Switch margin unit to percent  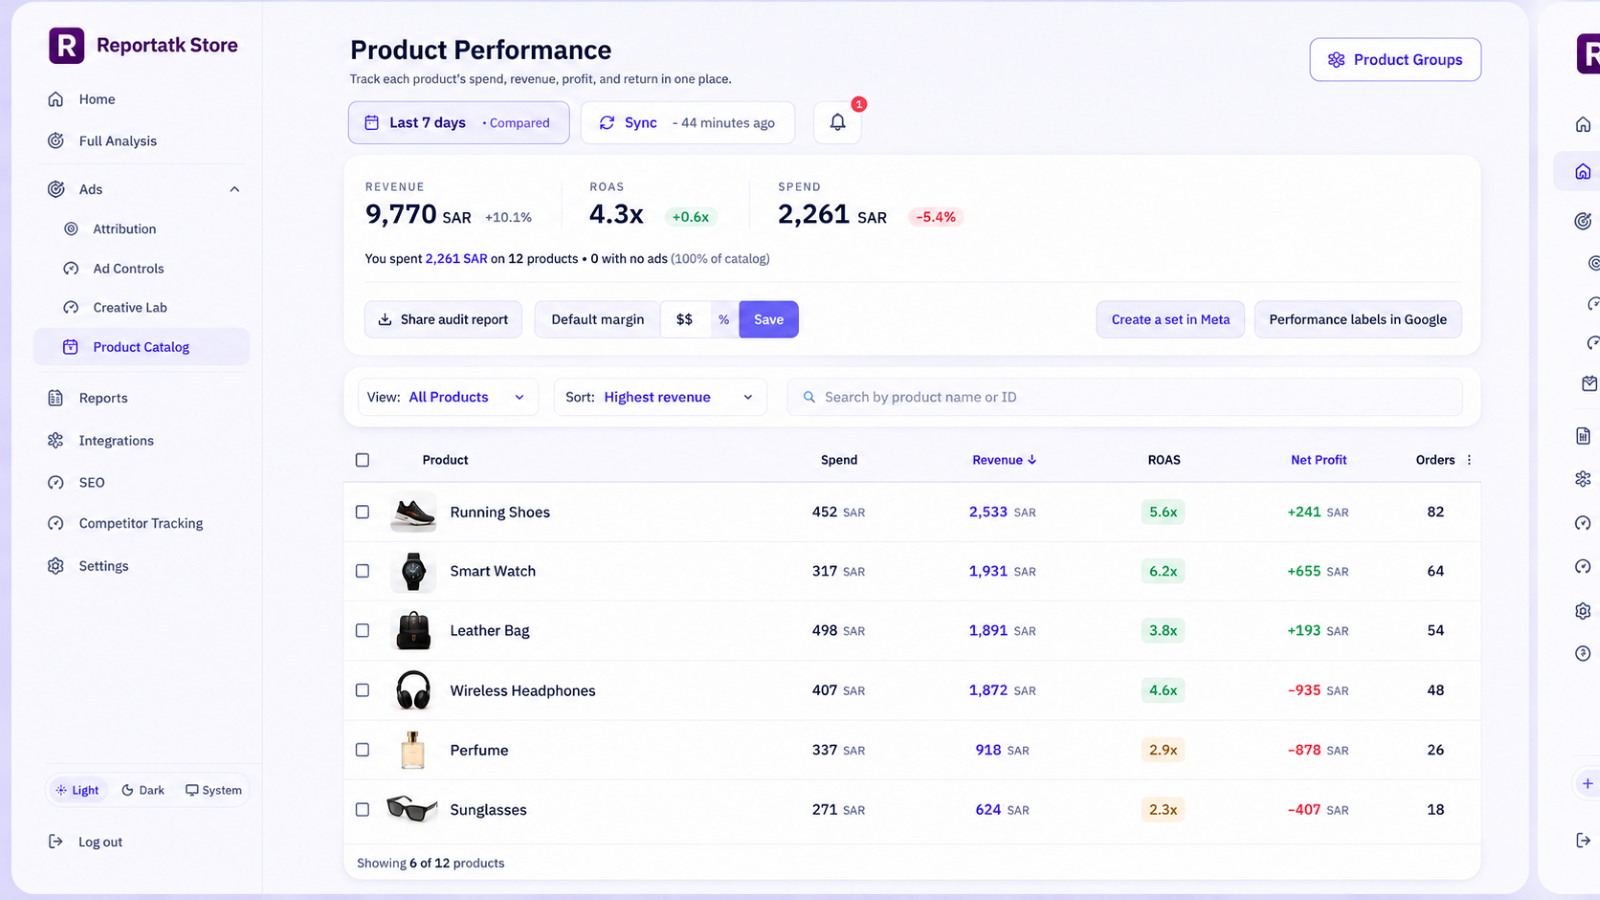[x=724, y=319]
